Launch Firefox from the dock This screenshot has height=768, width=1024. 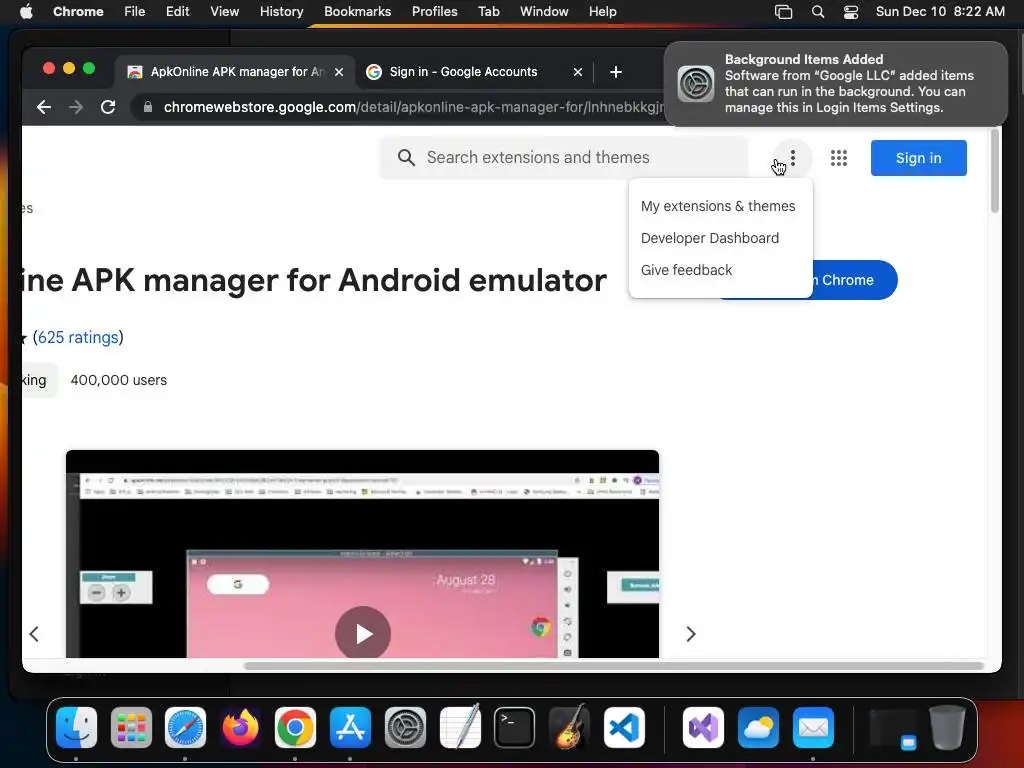[240, 727]
